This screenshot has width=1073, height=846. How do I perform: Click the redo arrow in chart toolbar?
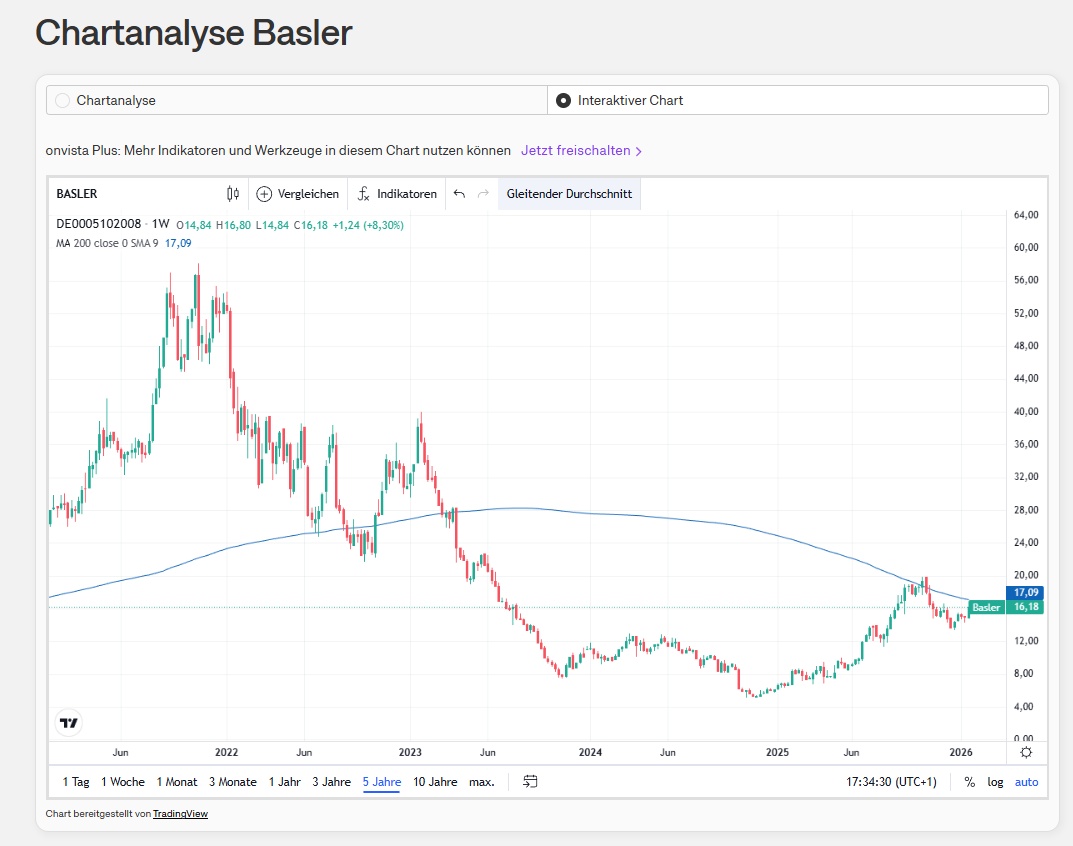coord(483,194)
